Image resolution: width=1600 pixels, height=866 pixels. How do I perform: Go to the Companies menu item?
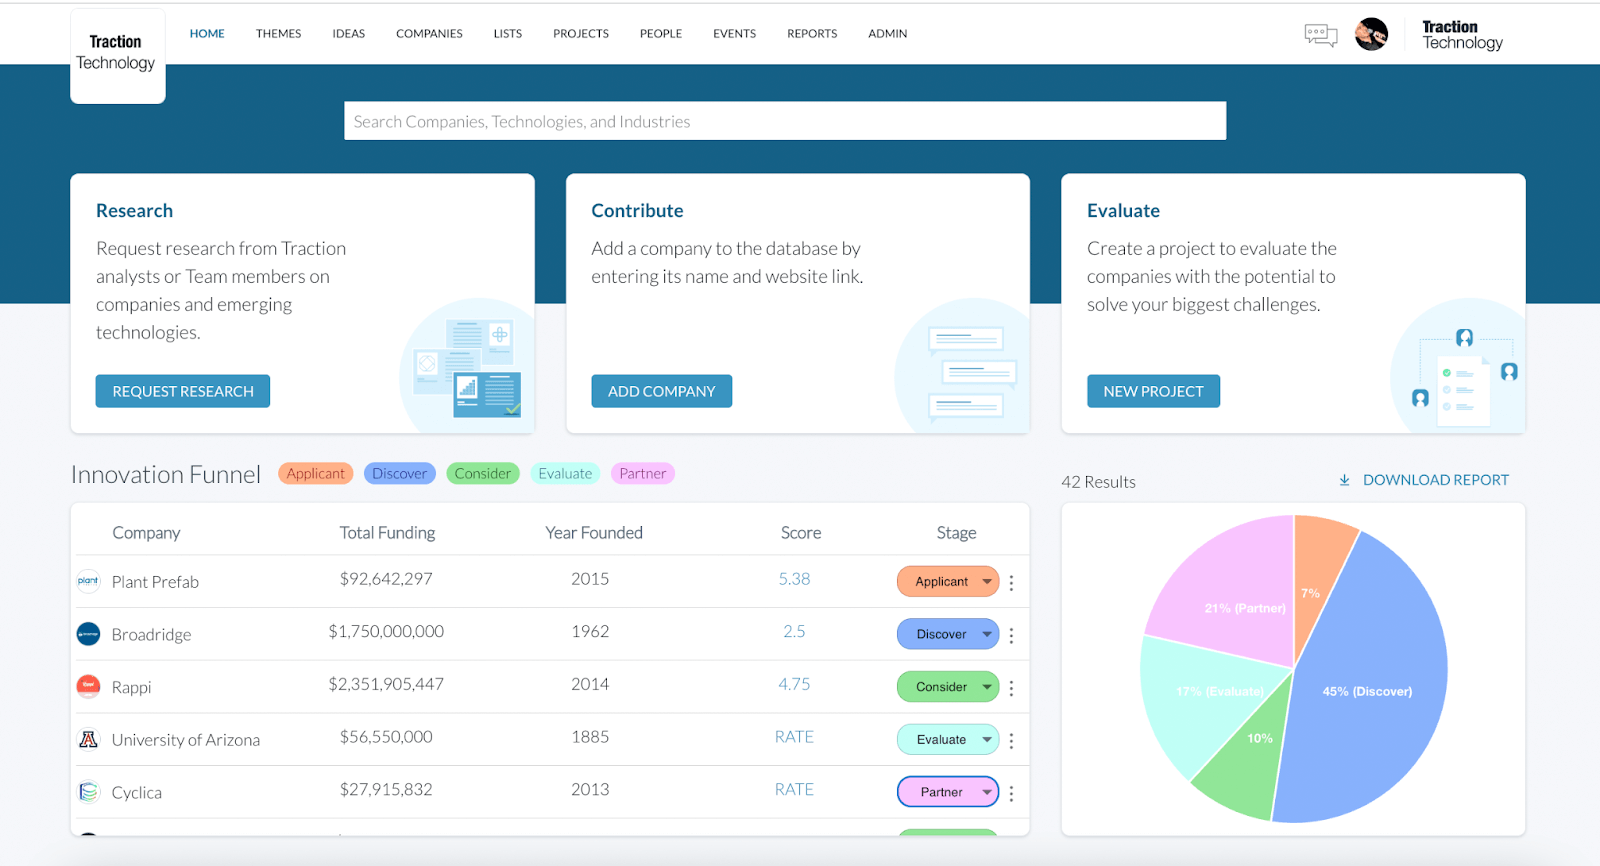[x=429, y=33]
